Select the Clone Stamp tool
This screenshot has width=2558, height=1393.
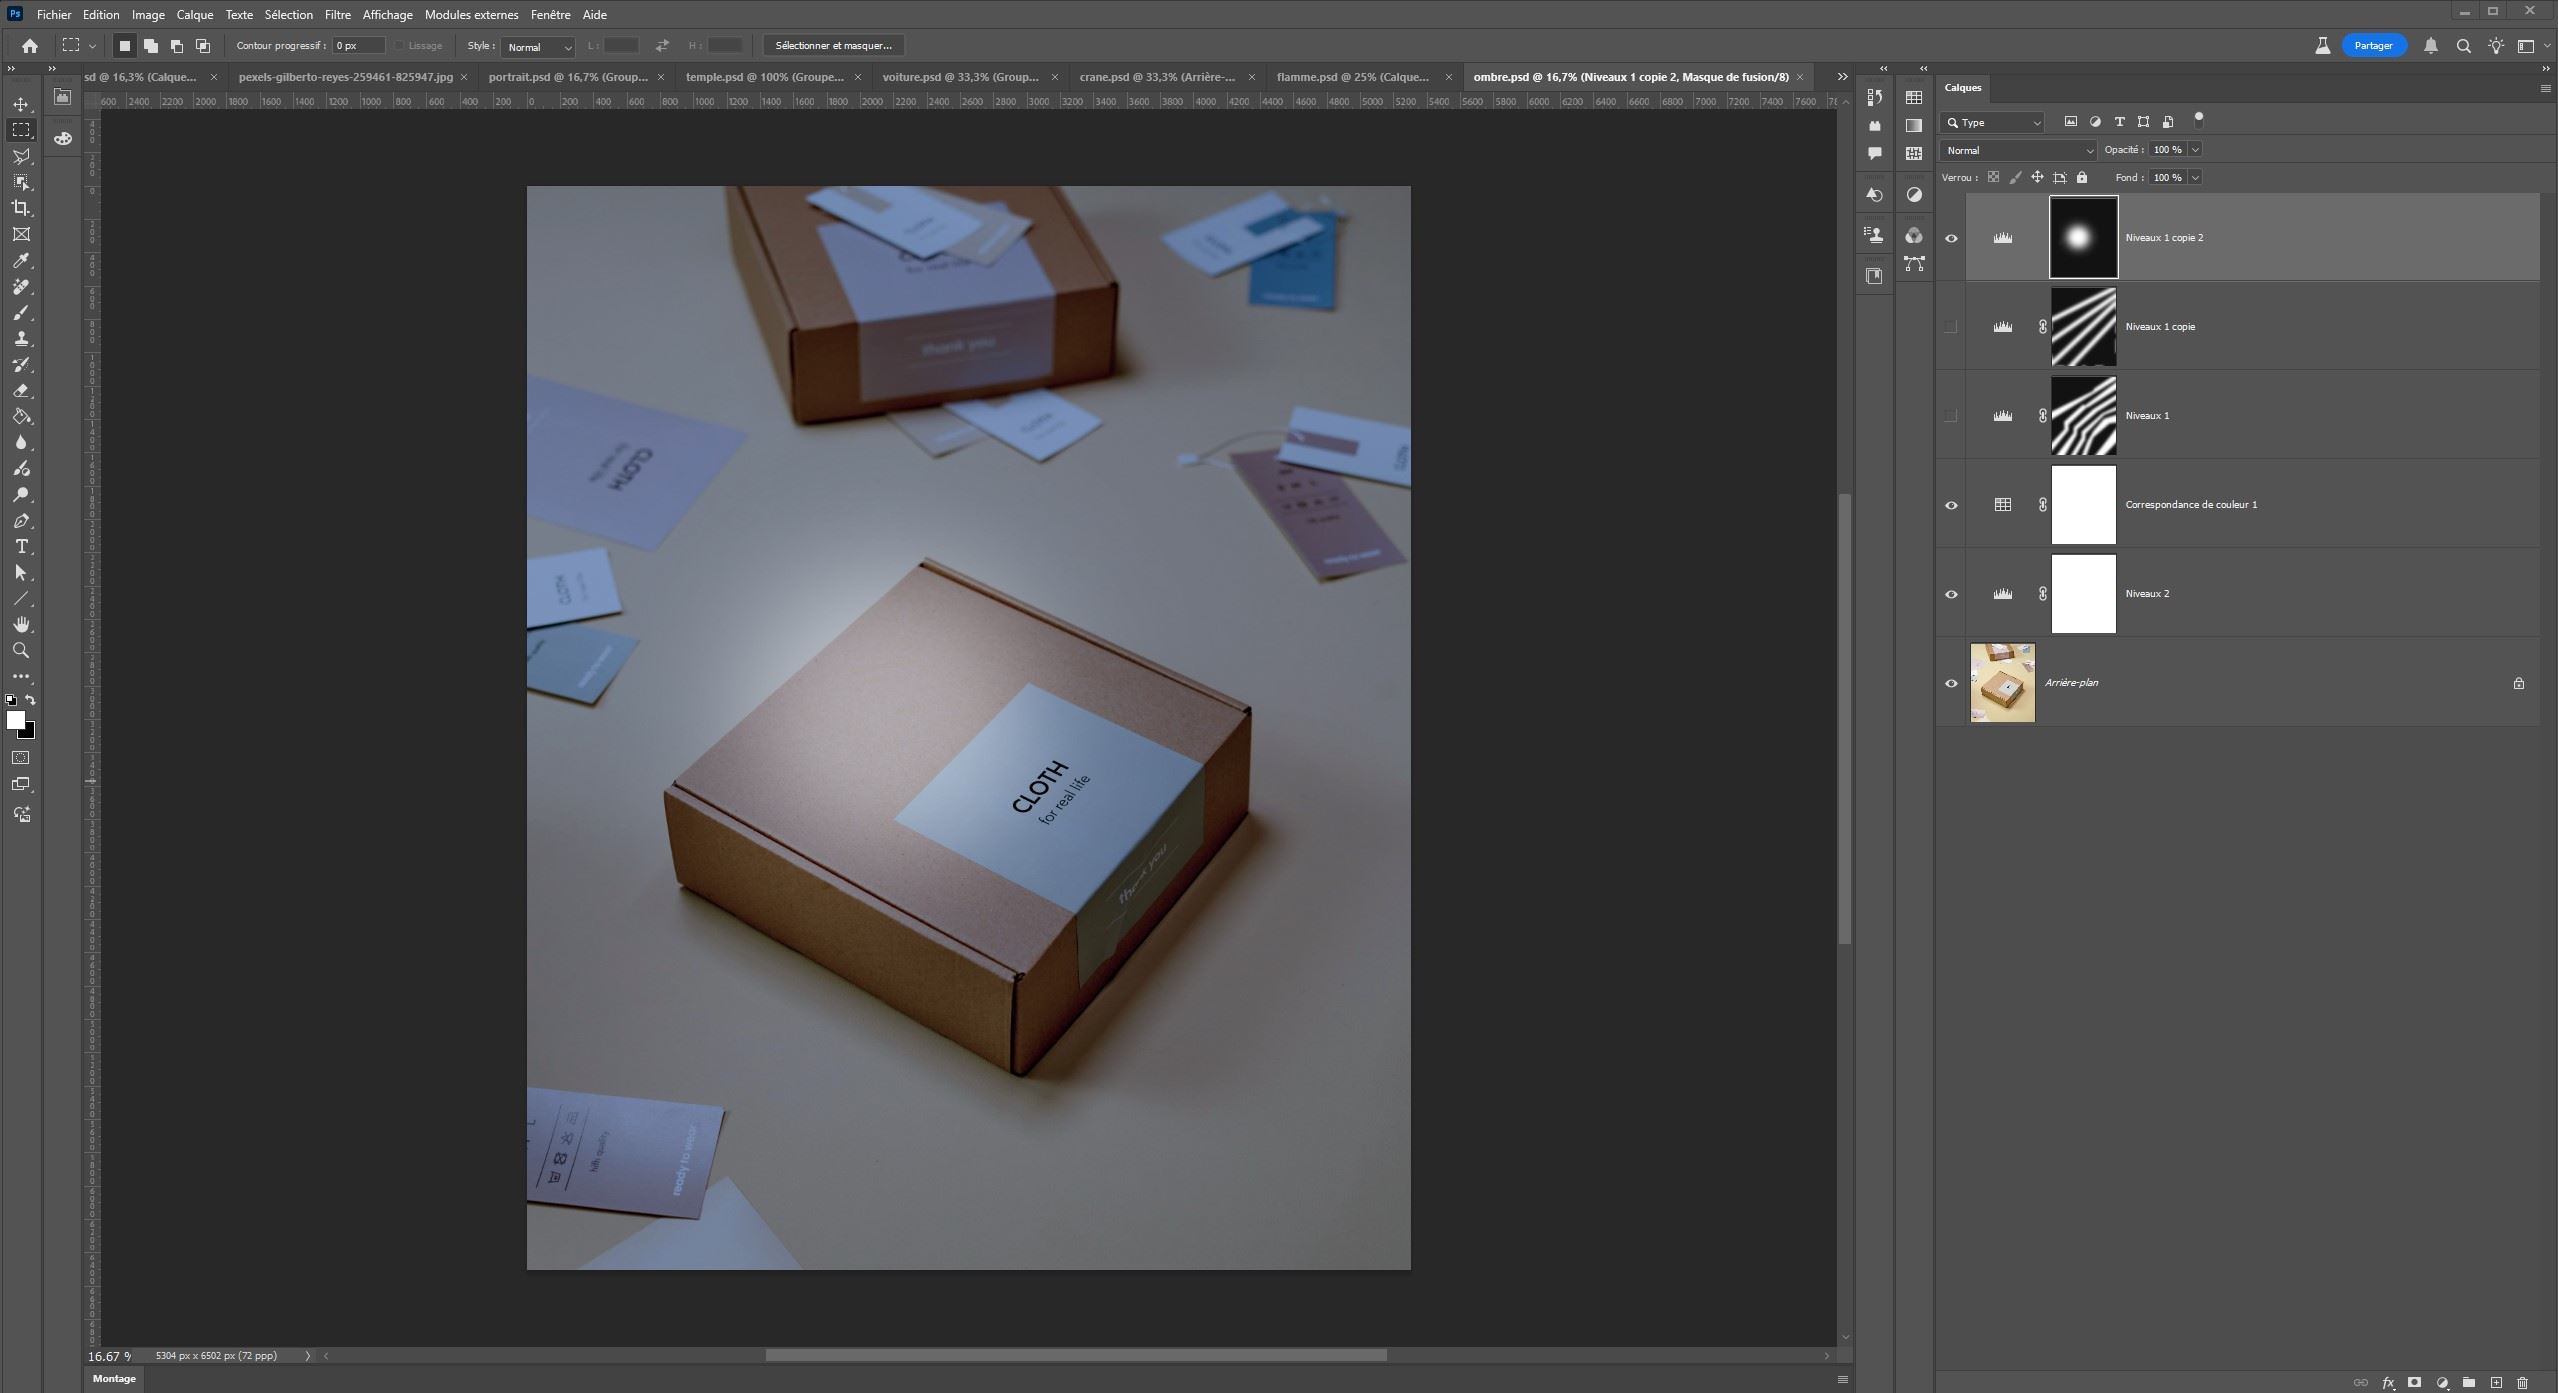pos(21,339)
